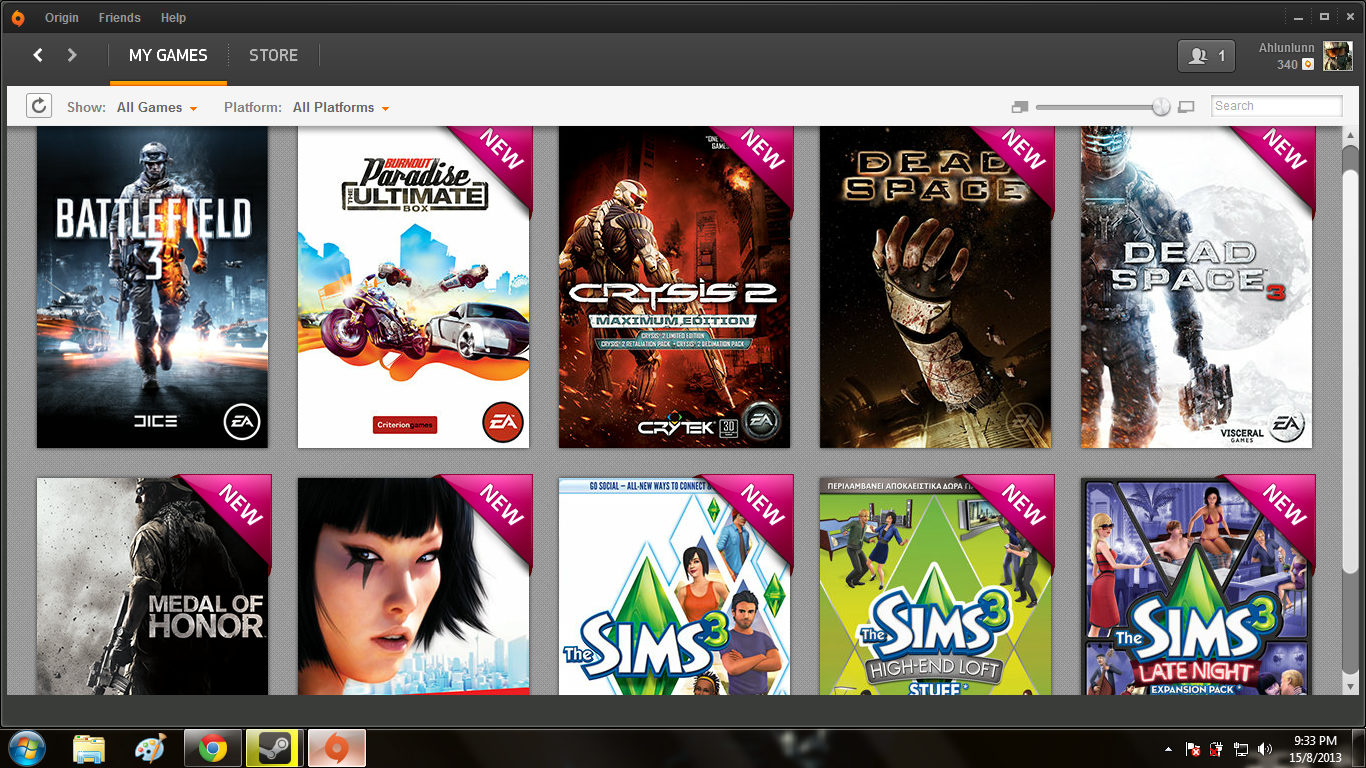Image resolution: width=1366 pixels, height=768 pixels.
Task: Open the Show All Games dropdown
Action: coord(157,107)
